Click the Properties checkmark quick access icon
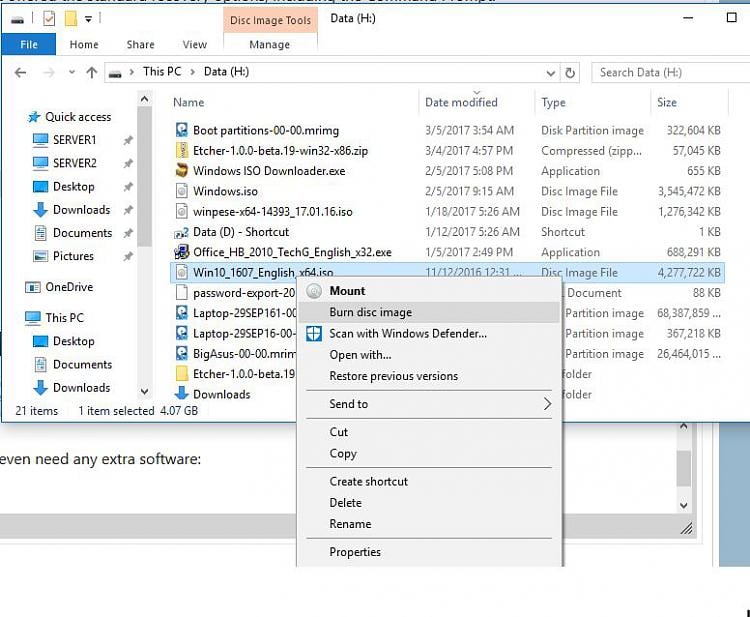 point(49,19)
